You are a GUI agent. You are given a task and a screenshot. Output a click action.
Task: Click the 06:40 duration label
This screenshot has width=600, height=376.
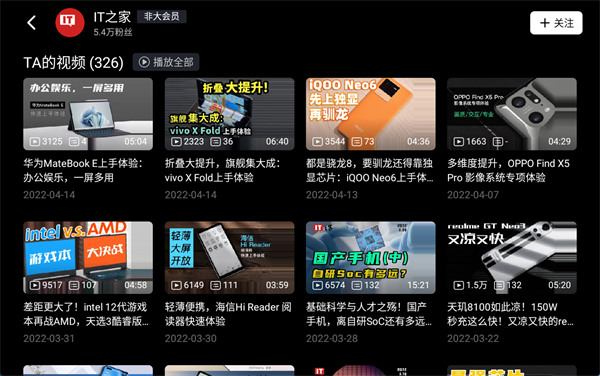pos(277,142)
